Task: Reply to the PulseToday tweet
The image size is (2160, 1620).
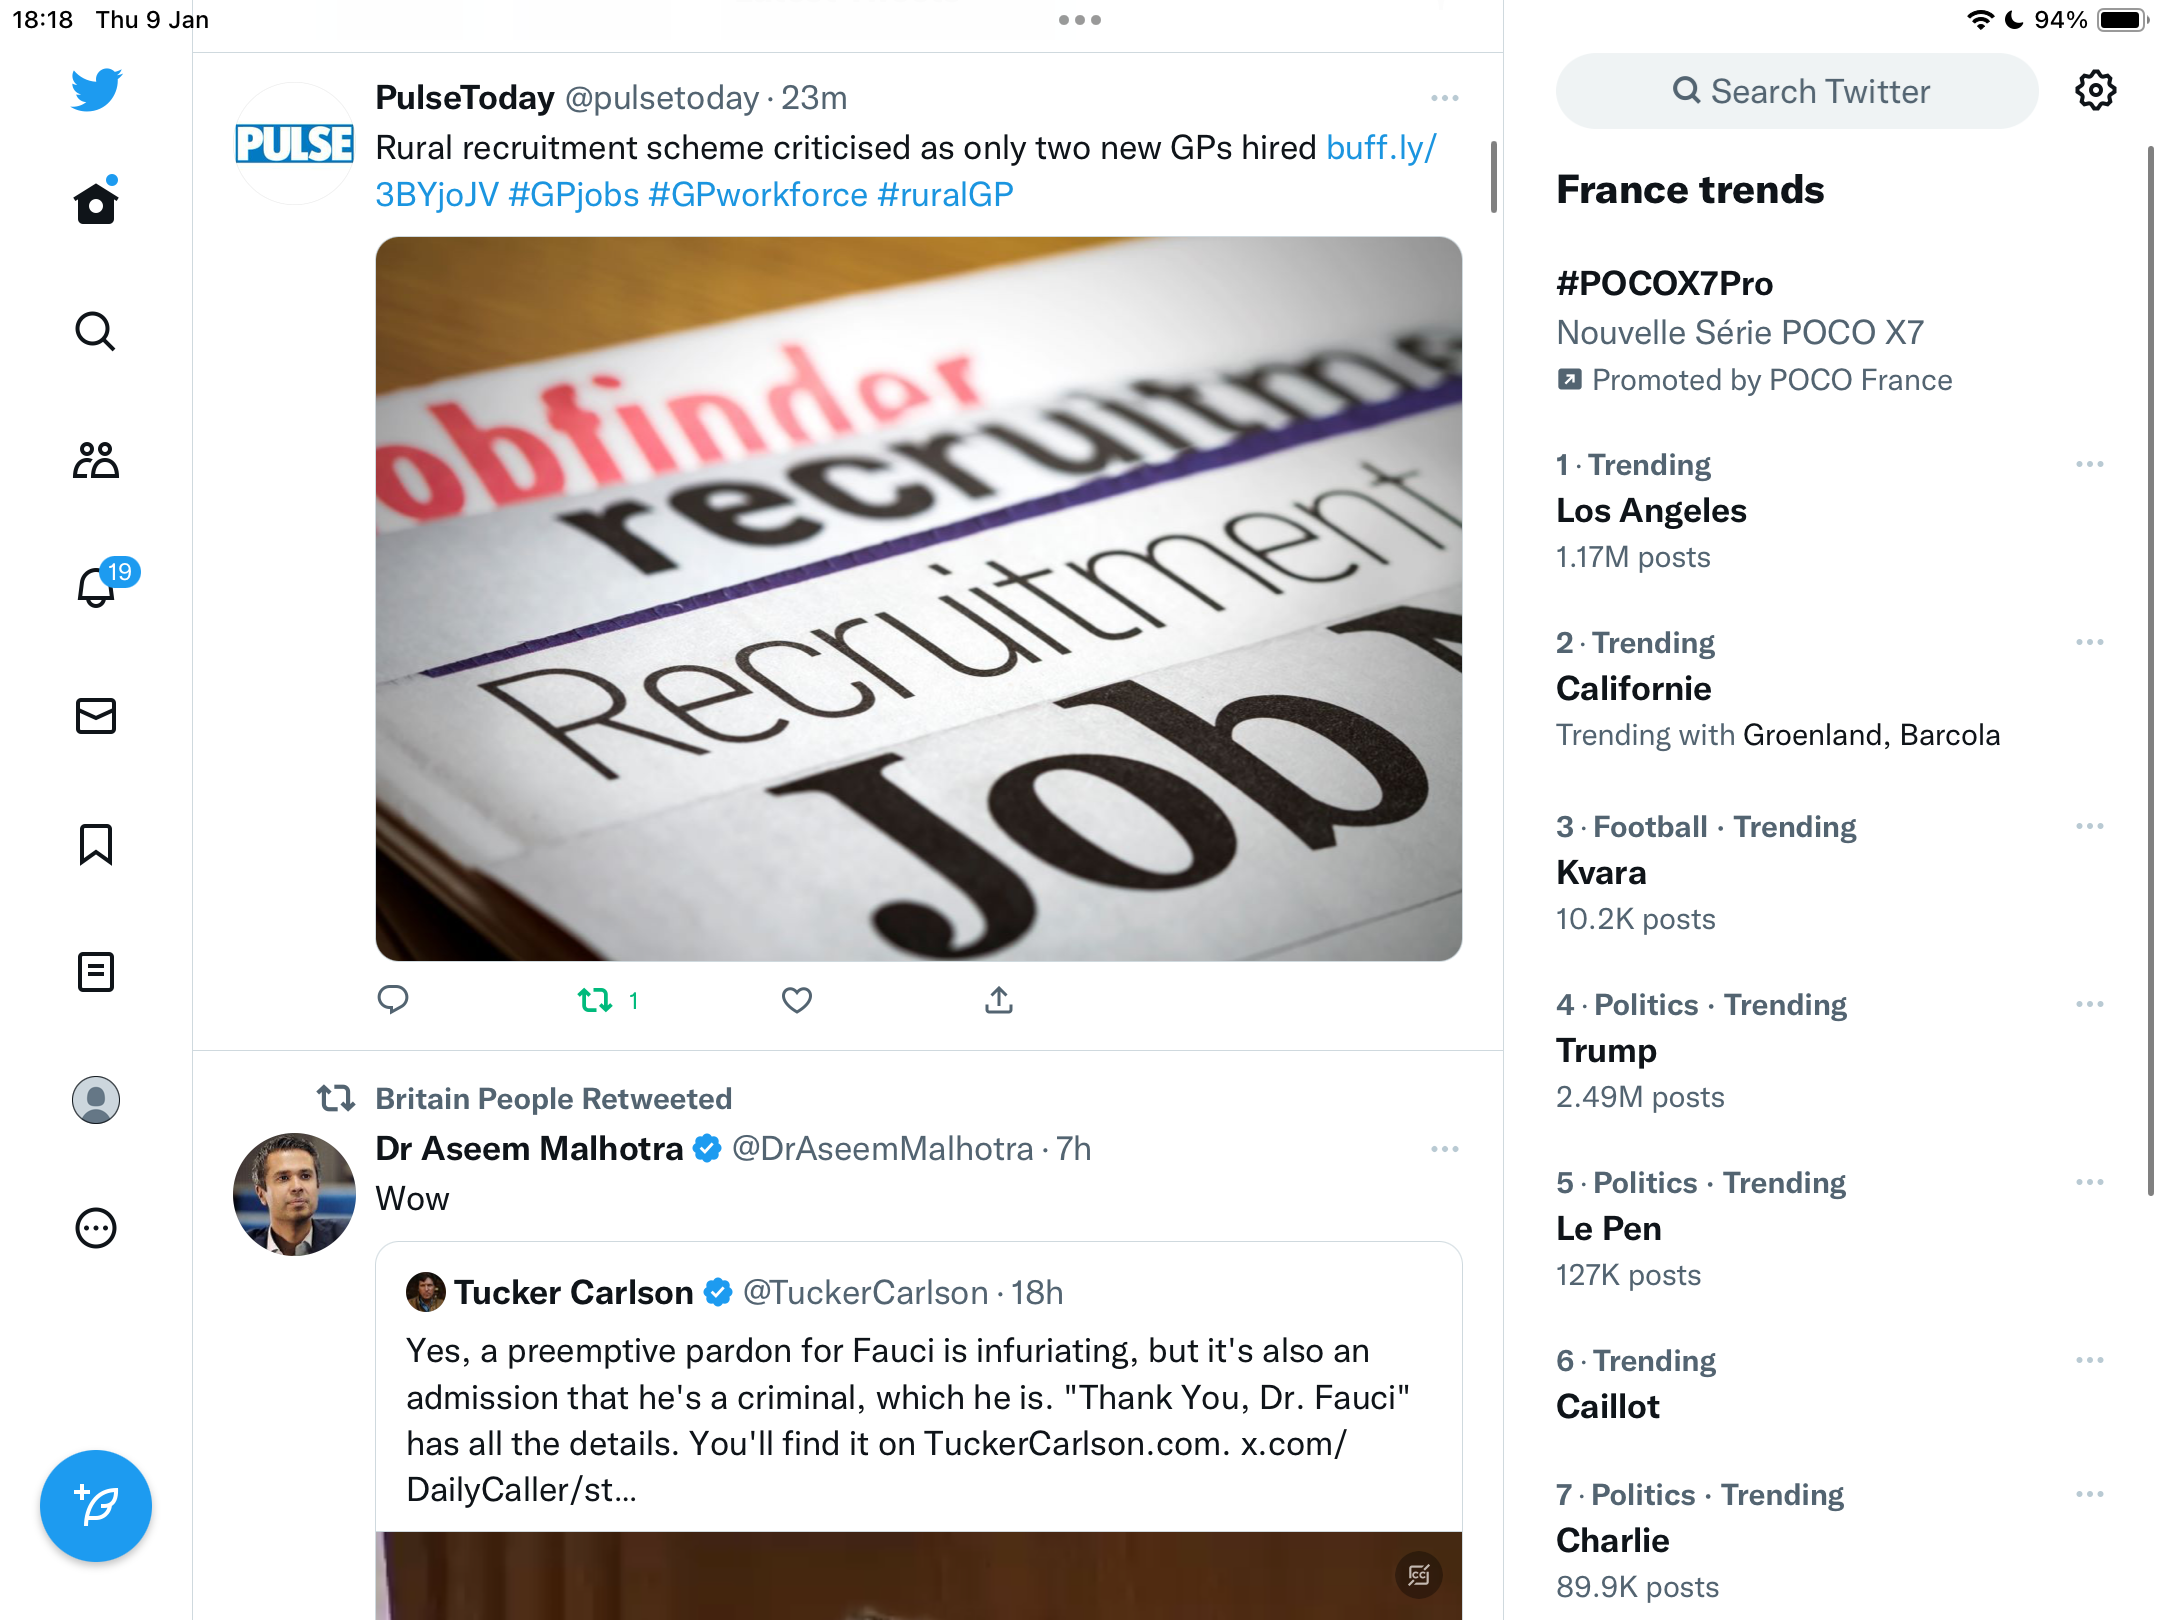Action: pyautogui.click(x=393, y=999)
